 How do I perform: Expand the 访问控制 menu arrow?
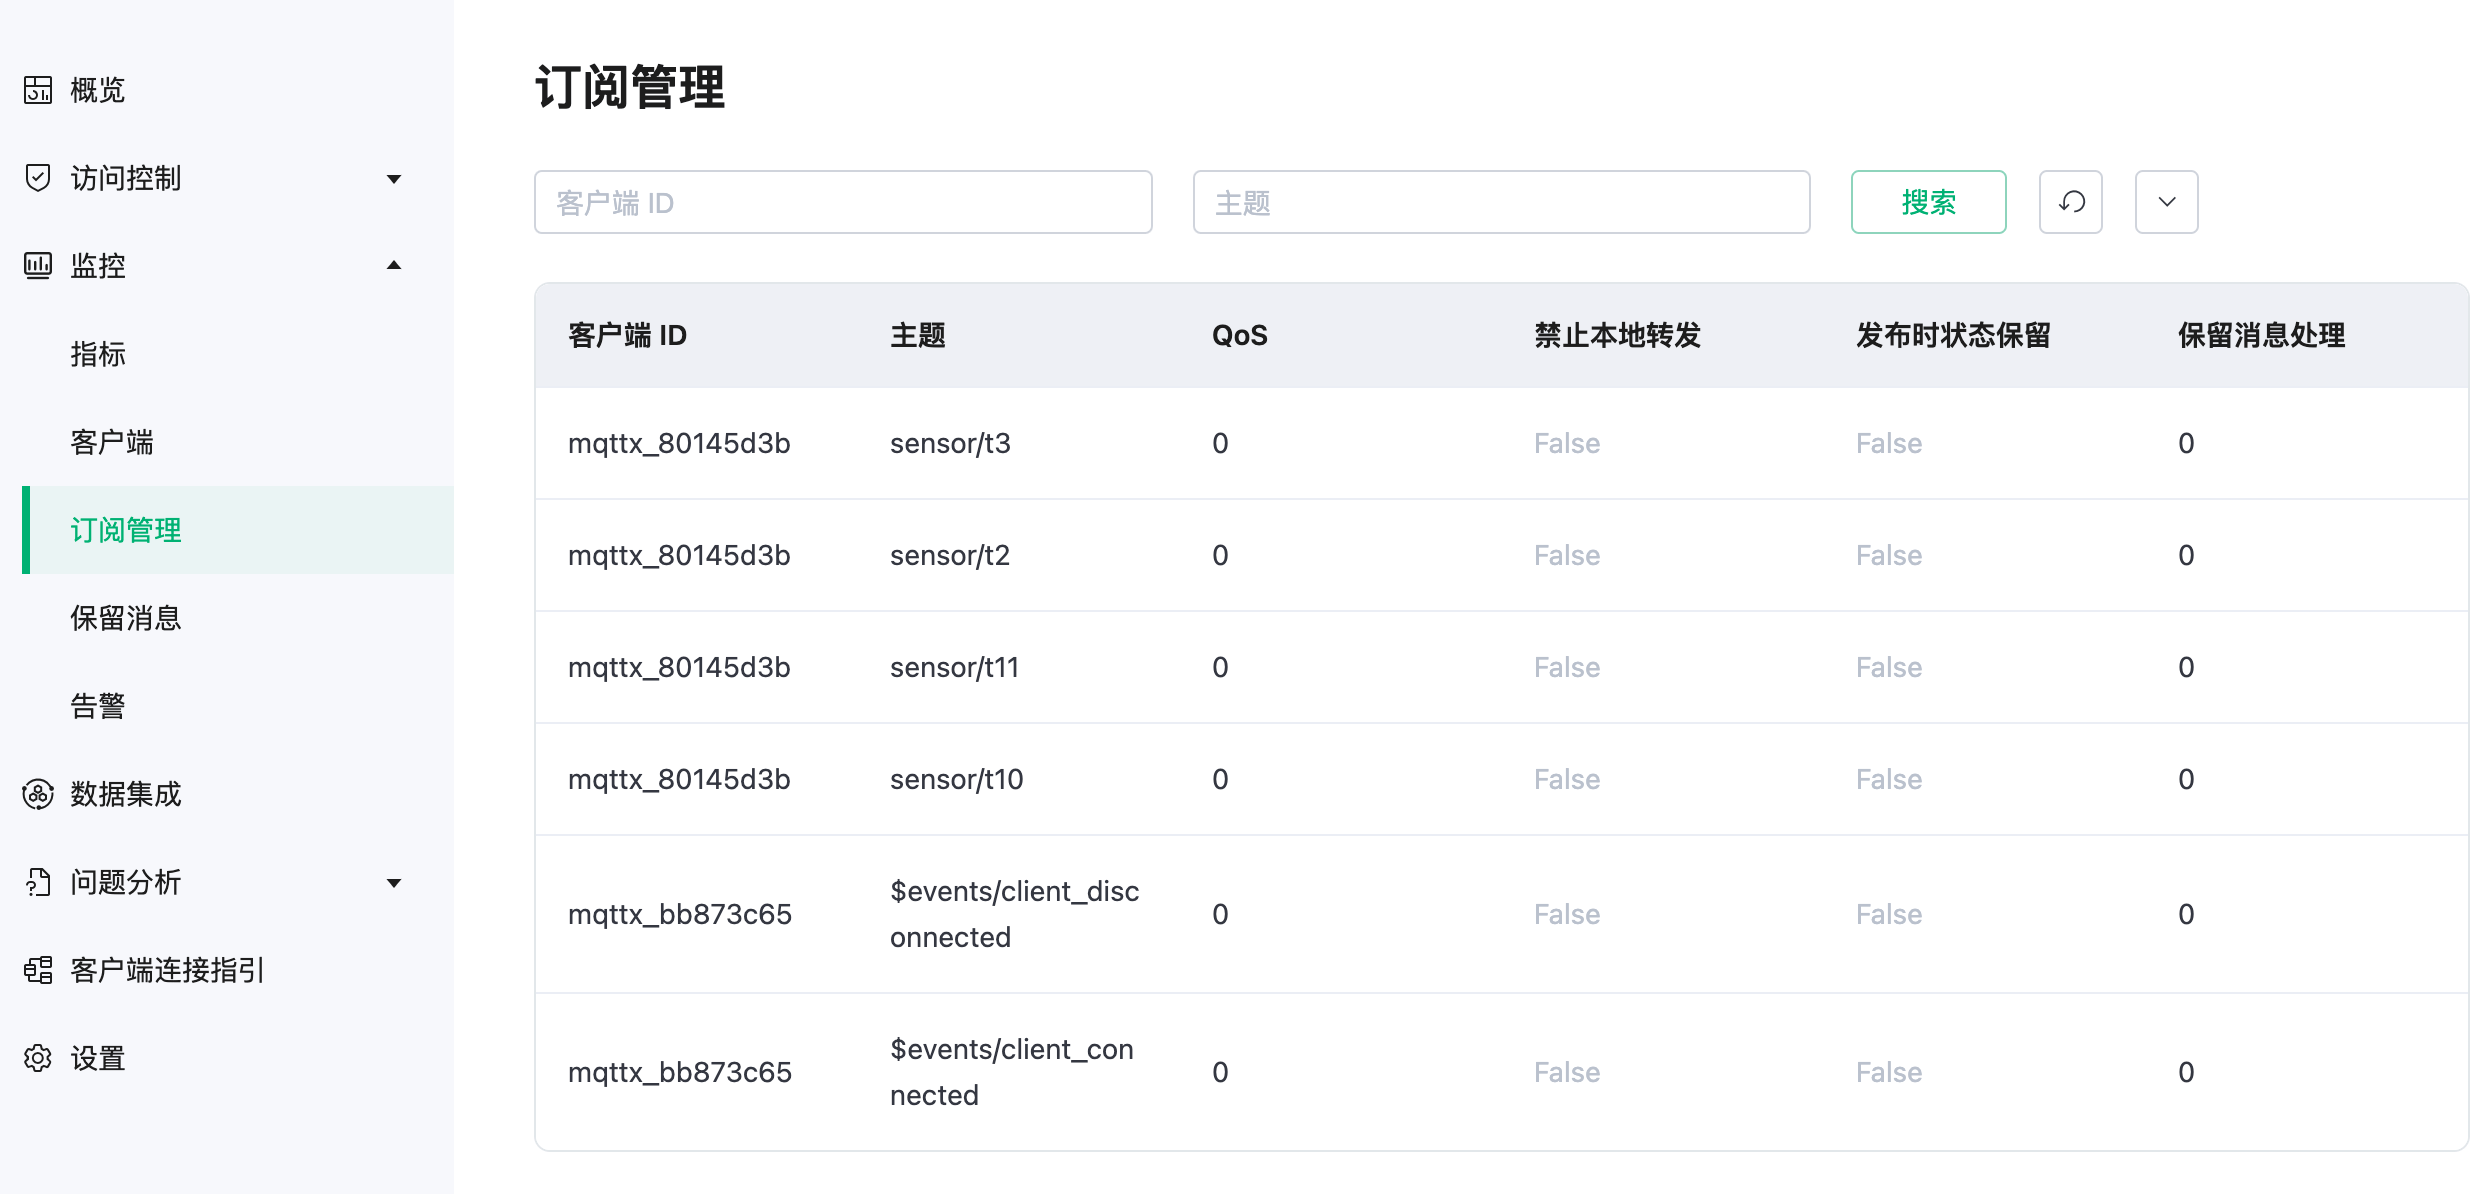(x=394, y=179)
